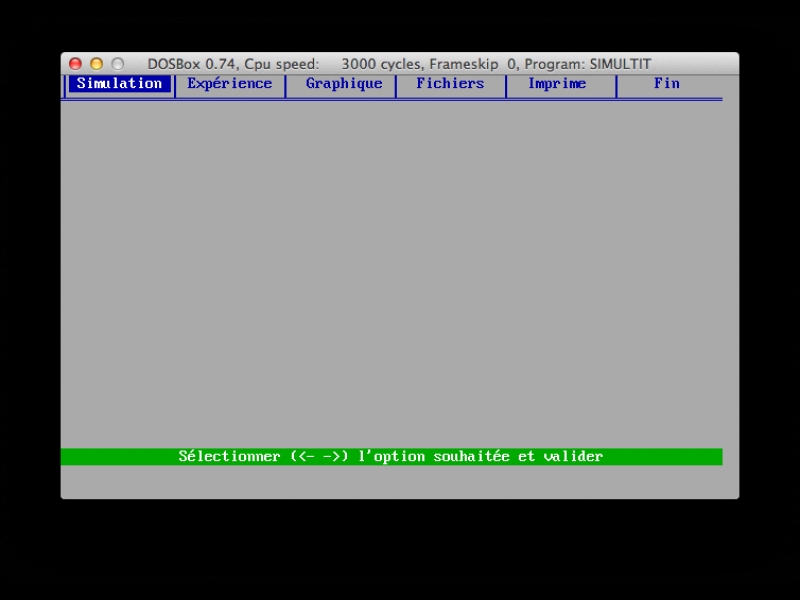Click the gray zoom window button
800x600 pixels.
117,64
